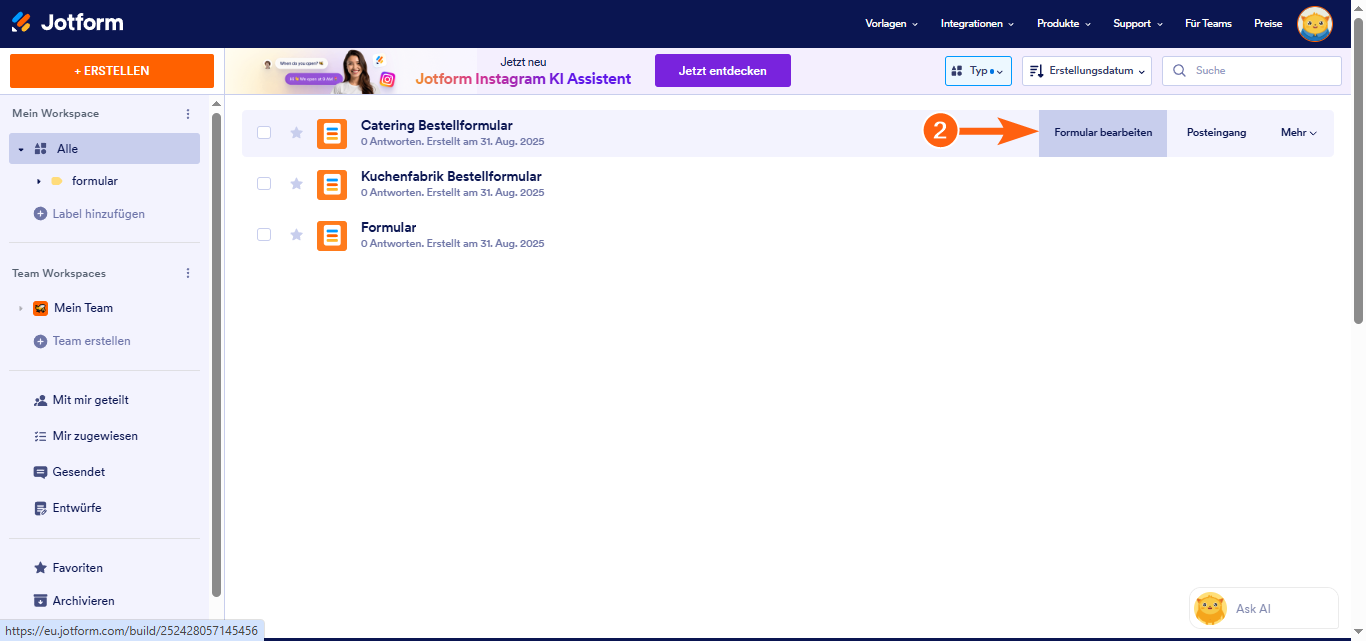Click the Jotform logo
This screenshot has height=641, width=1366.
pyautogui.click(x=67, y=22)
